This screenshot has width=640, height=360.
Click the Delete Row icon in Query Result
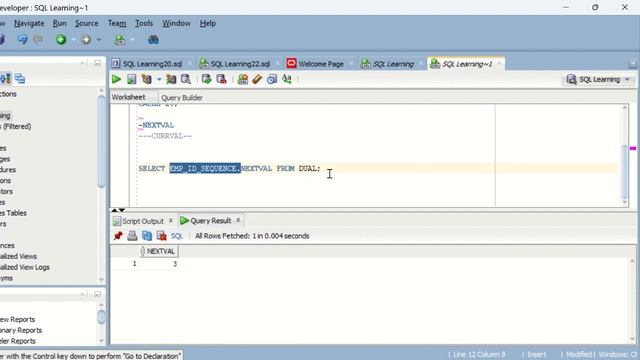tap(162, 236)
